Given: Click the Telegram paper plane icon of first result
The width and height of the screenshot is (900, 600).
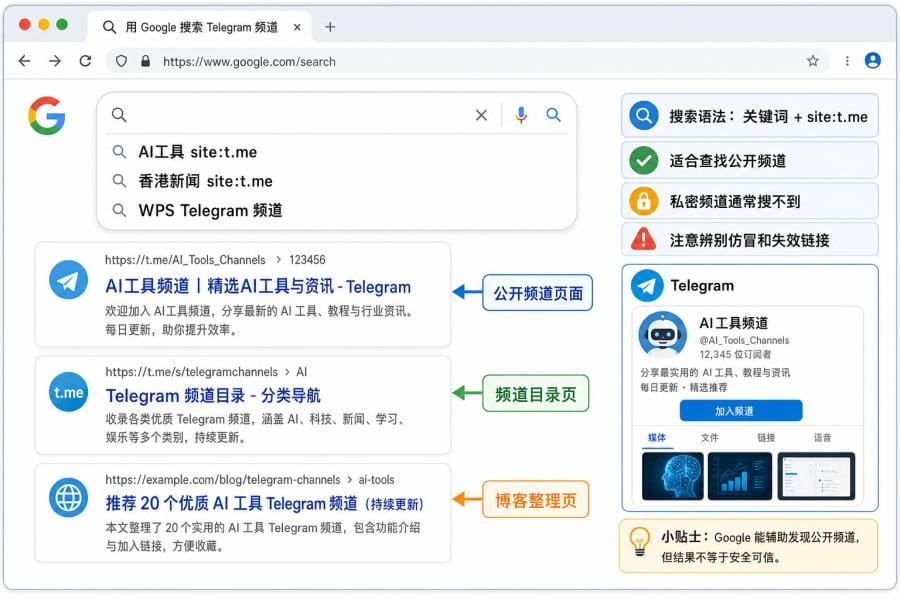Looking at the screenshot, I should pos(68,280).
